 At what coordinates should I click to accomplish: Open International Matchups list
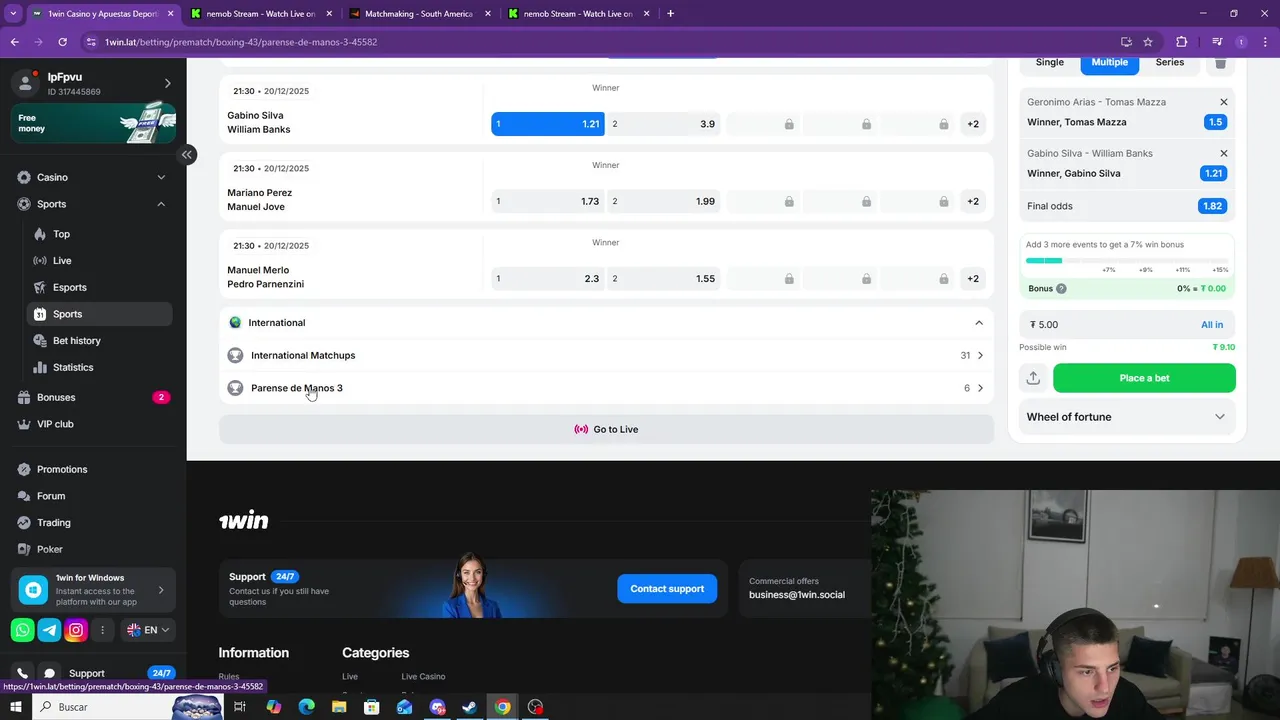(606, 355)
